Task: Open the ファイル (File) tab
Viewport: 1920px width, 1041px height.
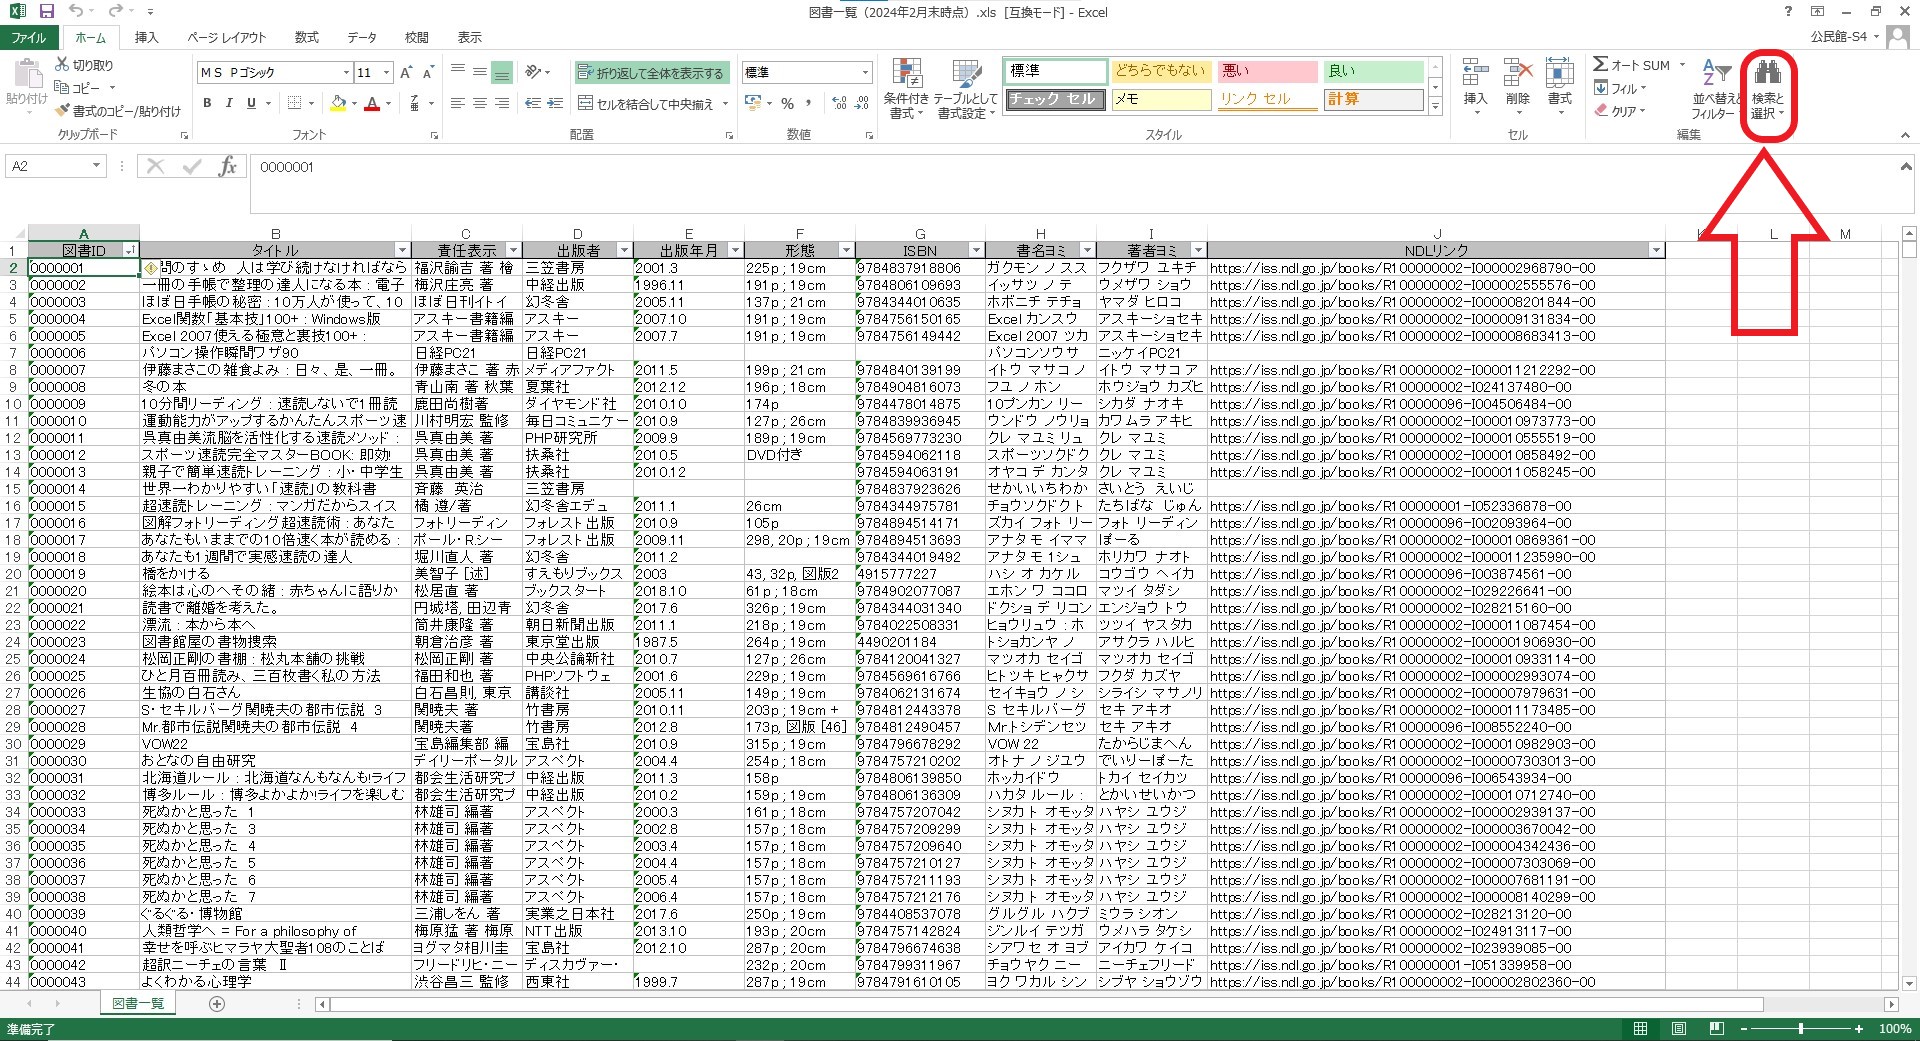Action: click(29, 38)
